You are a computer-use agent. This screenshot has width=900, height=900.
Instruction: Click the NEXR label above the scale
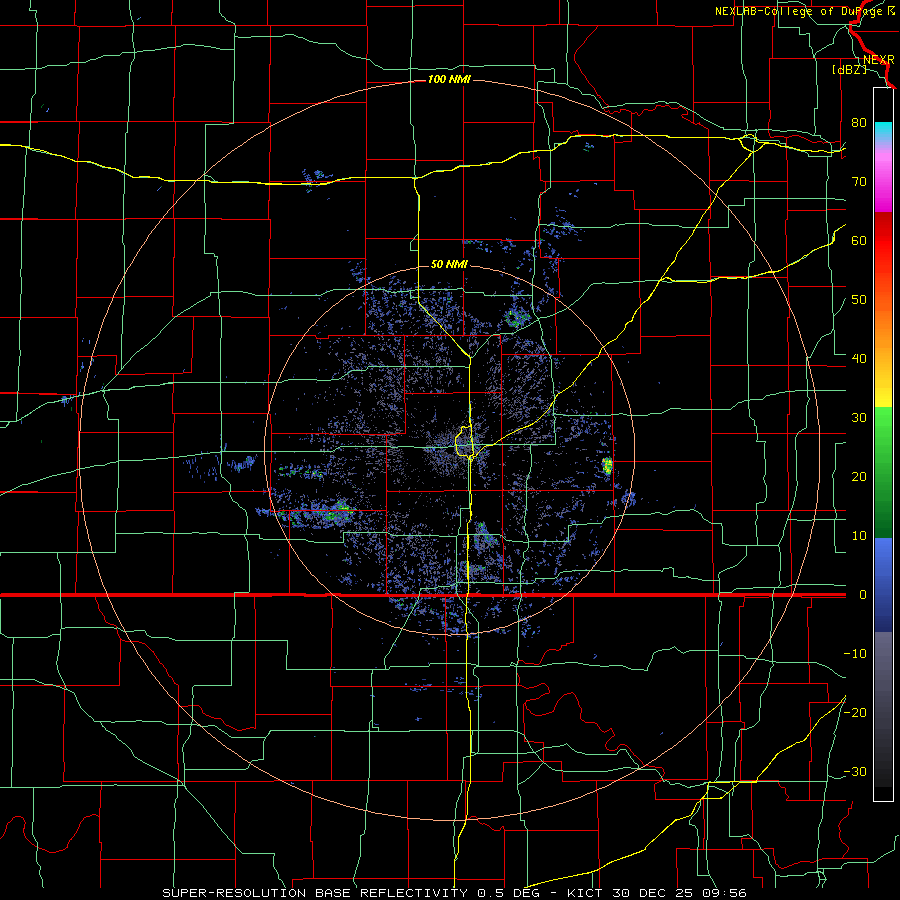point(879,60)
